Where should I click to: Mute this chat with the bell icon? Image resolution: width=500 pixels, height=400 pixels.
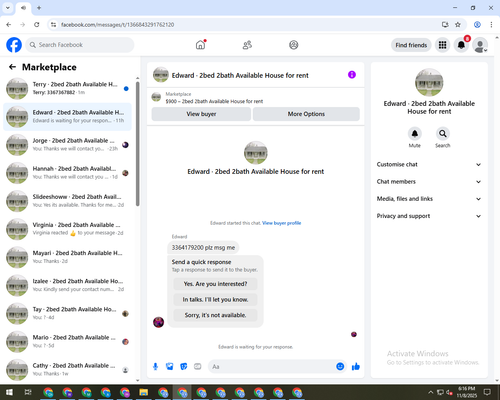point(415,134)
